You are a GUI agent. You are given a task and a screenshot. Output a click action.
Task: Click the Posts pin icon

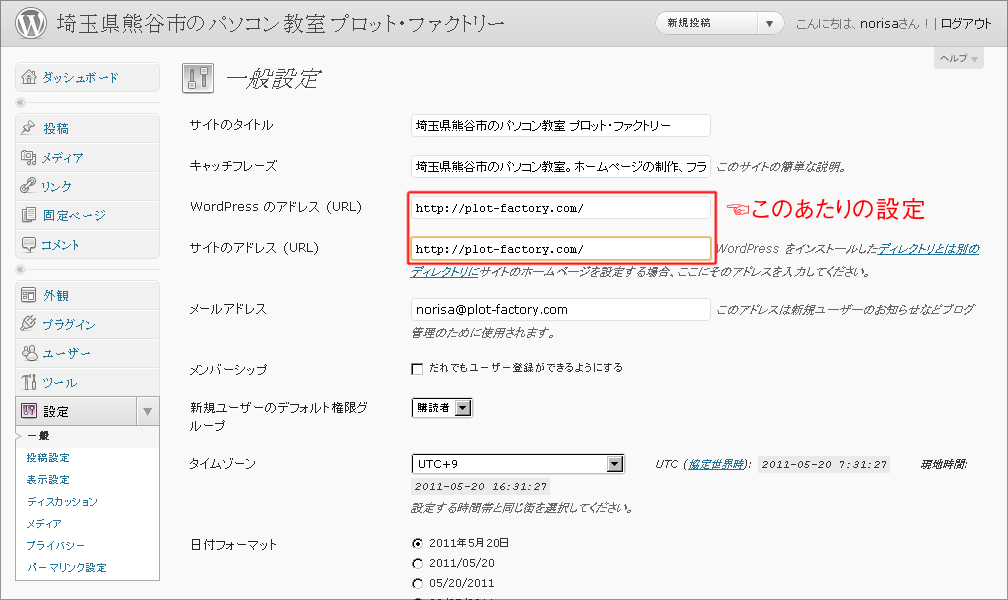click(x=28, y=128)
